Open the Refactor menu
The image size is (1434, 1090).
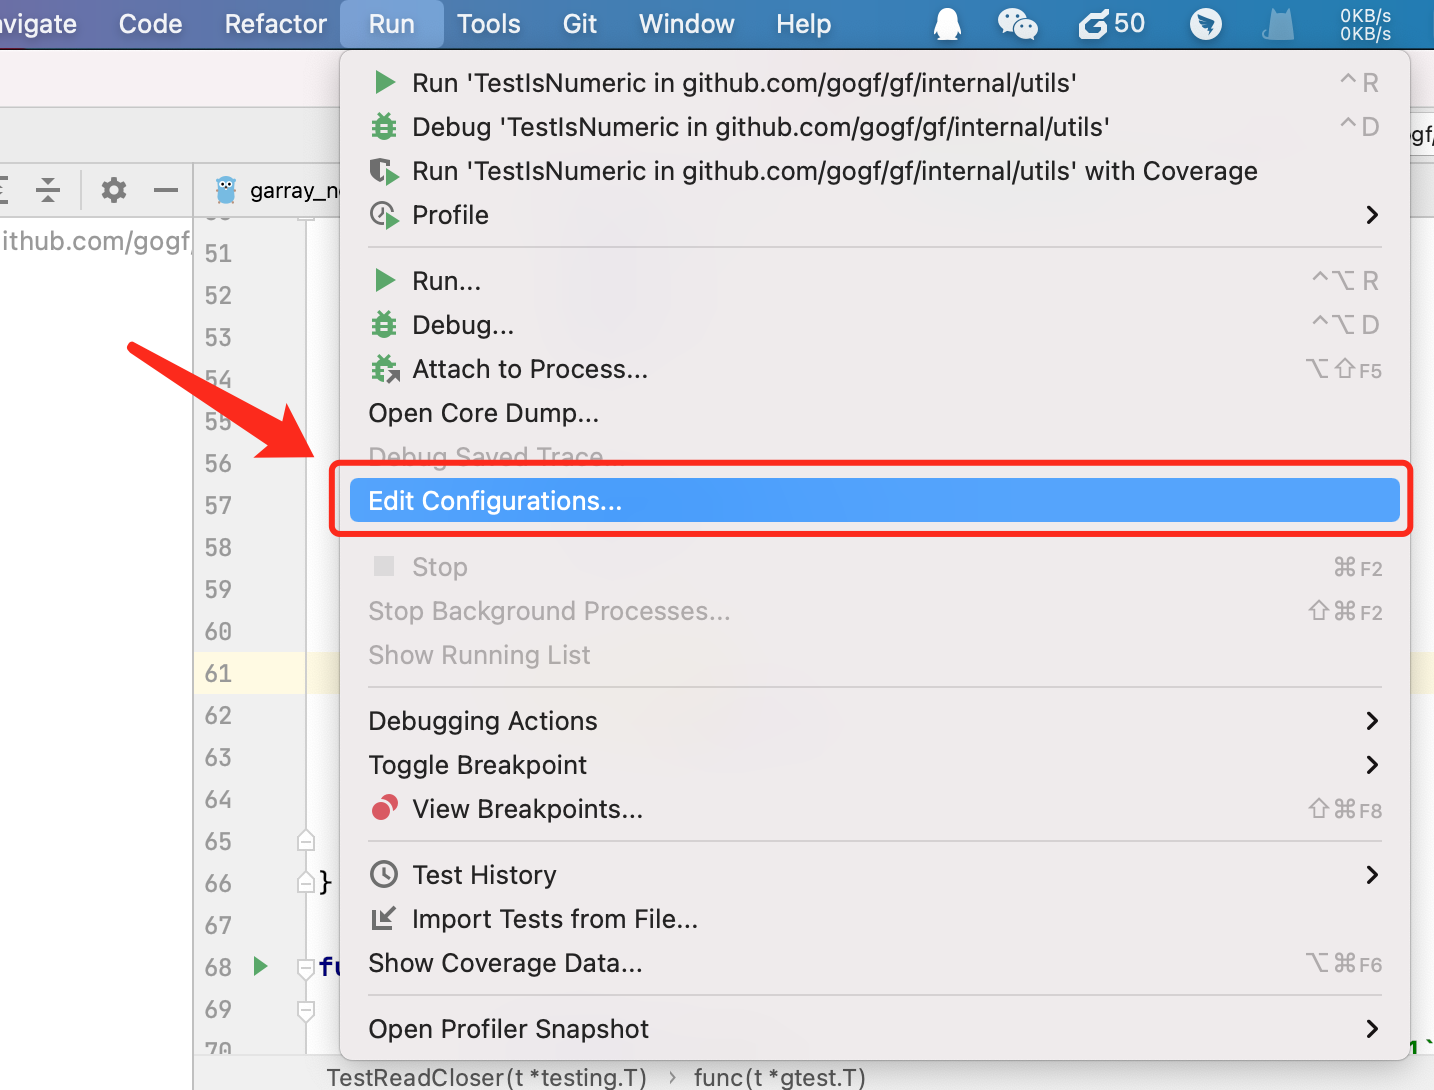[275, 24]
